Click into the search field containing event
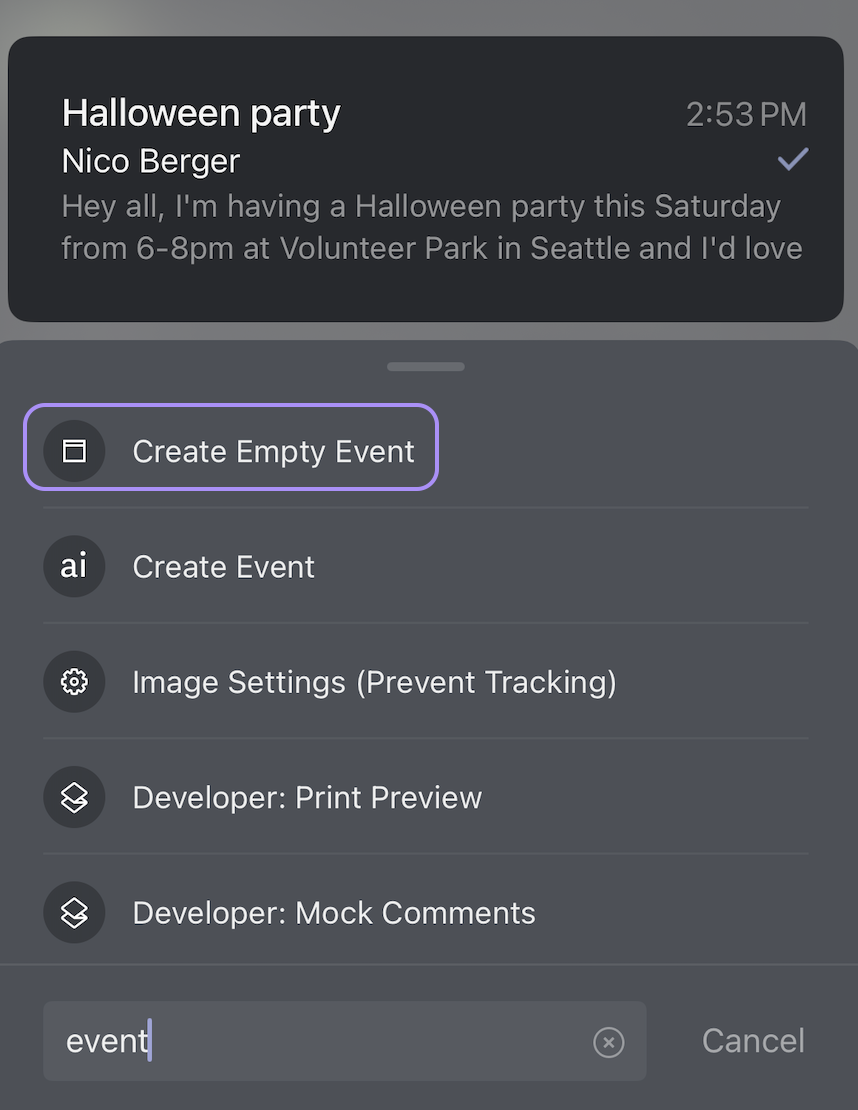Screen dimensions: 858x1110 pos(345,1041)
